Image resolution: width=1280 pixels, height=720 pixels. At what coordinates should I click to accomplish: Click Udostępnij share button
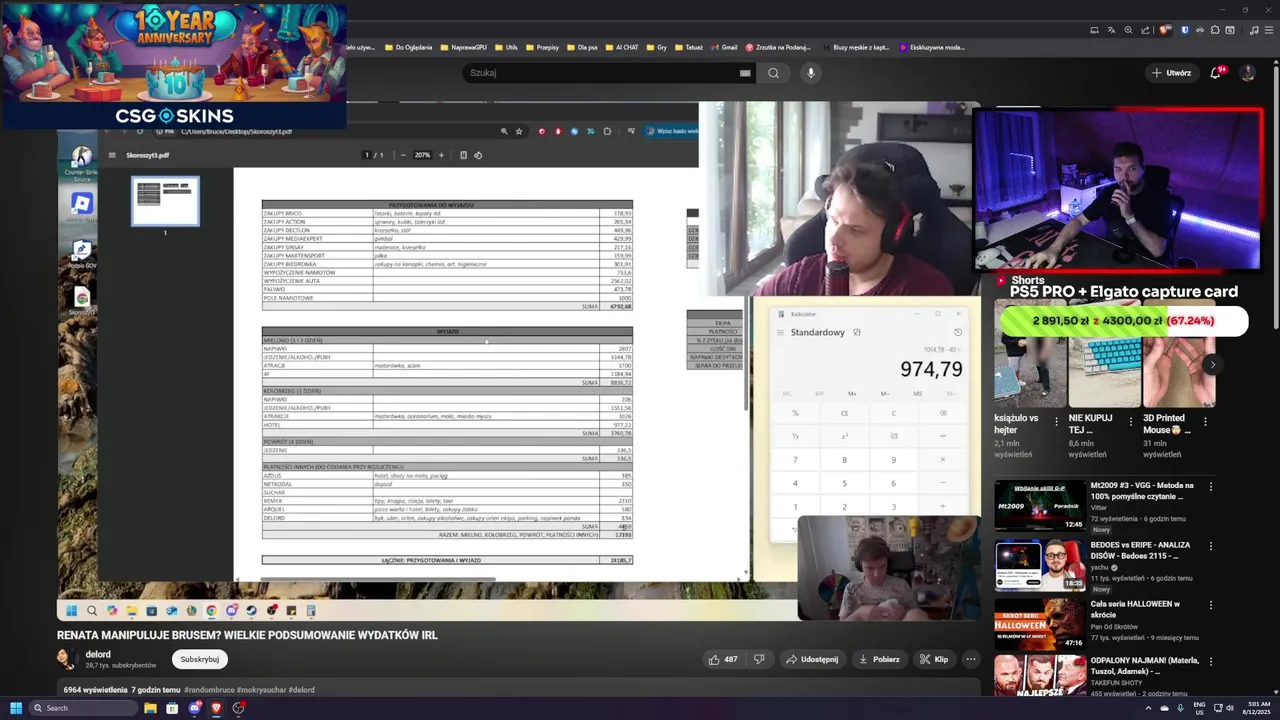tap(812, 660)
